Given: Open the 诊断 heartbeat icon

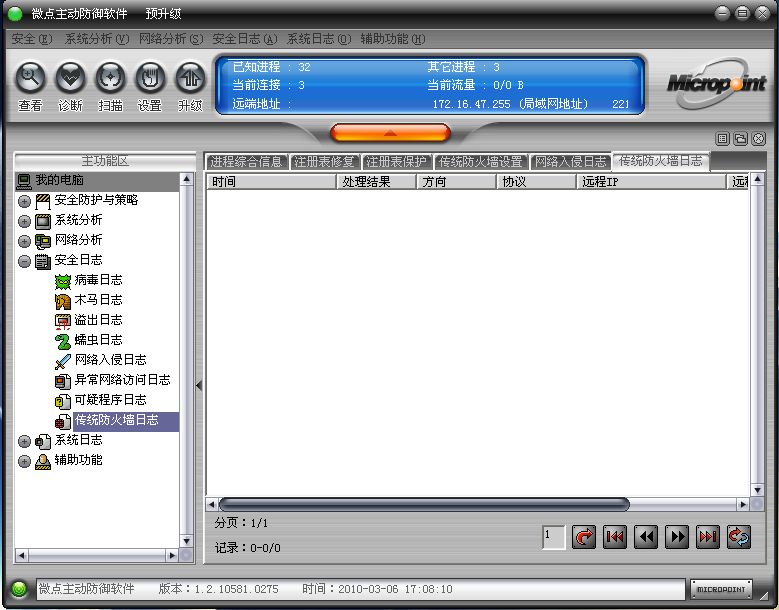Looking at the screenshot, I should coord(70,78).
